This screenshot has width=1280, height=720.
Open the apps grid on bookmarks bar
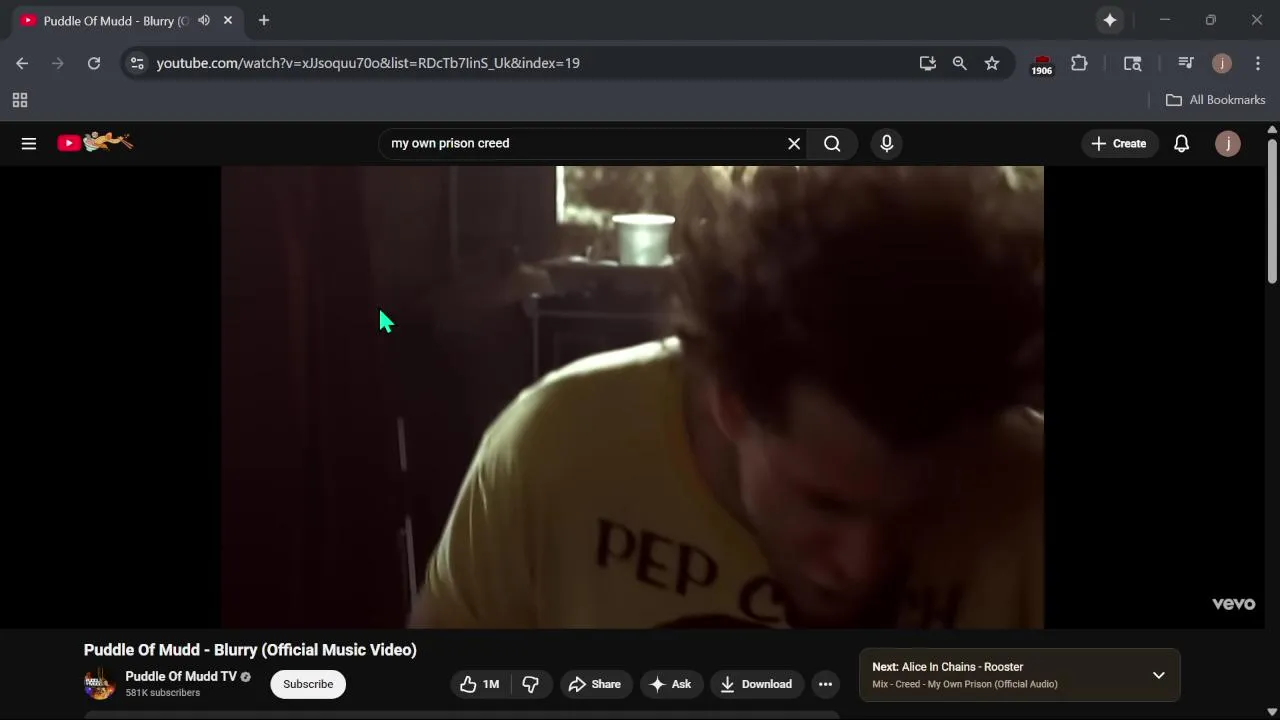[x=19, y=100]
